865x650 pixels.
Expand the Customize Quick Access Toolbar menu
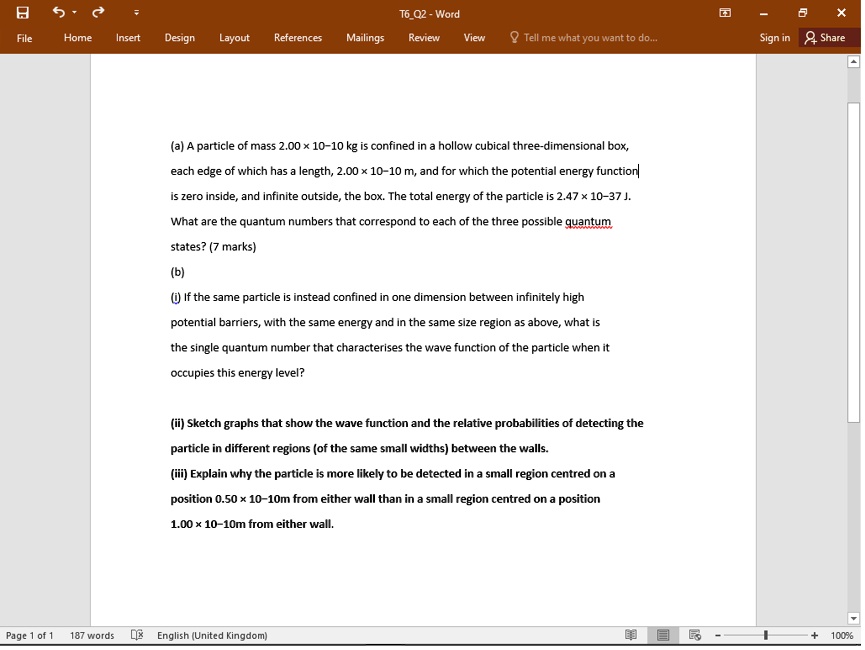pos(134,13)
